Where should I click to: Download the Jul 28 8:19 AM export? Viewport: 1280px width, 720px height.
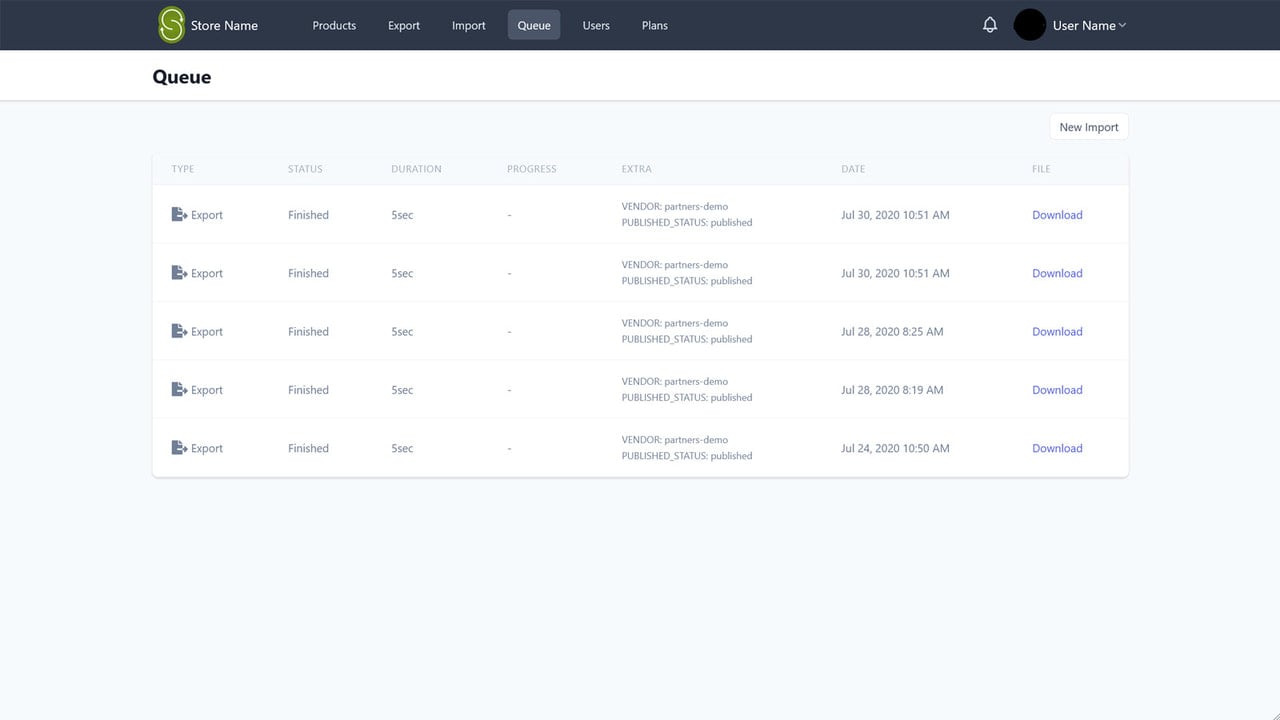1057,390
